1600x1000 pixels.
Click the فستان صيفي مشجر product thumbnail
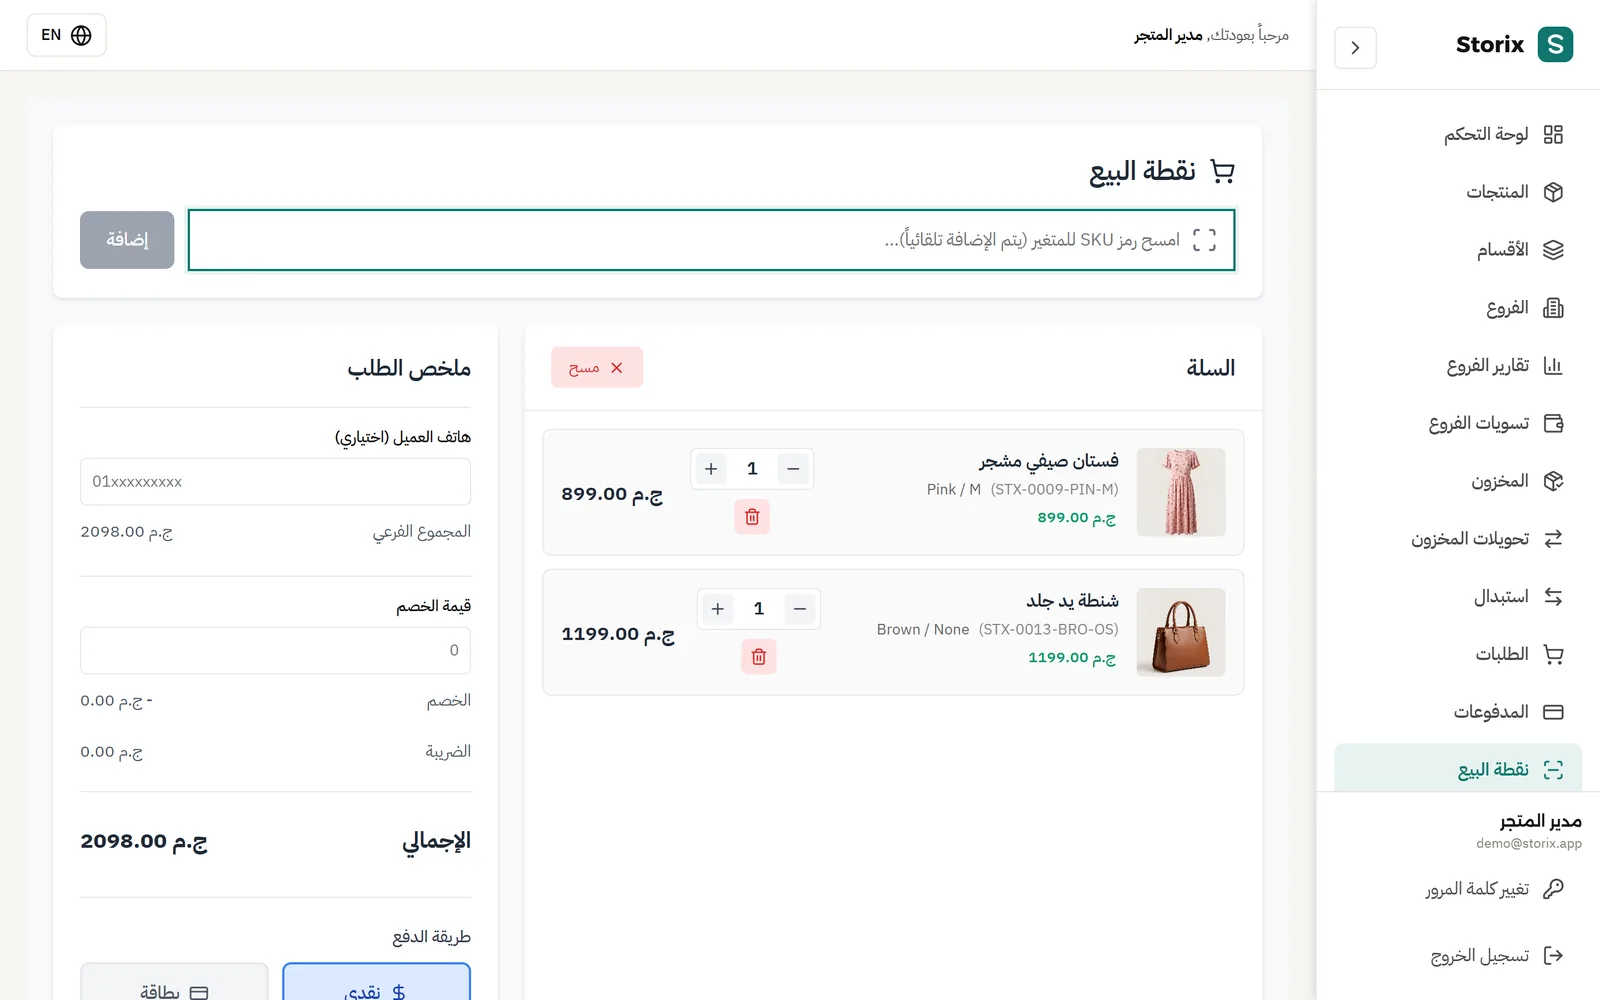pos(1181,492)
